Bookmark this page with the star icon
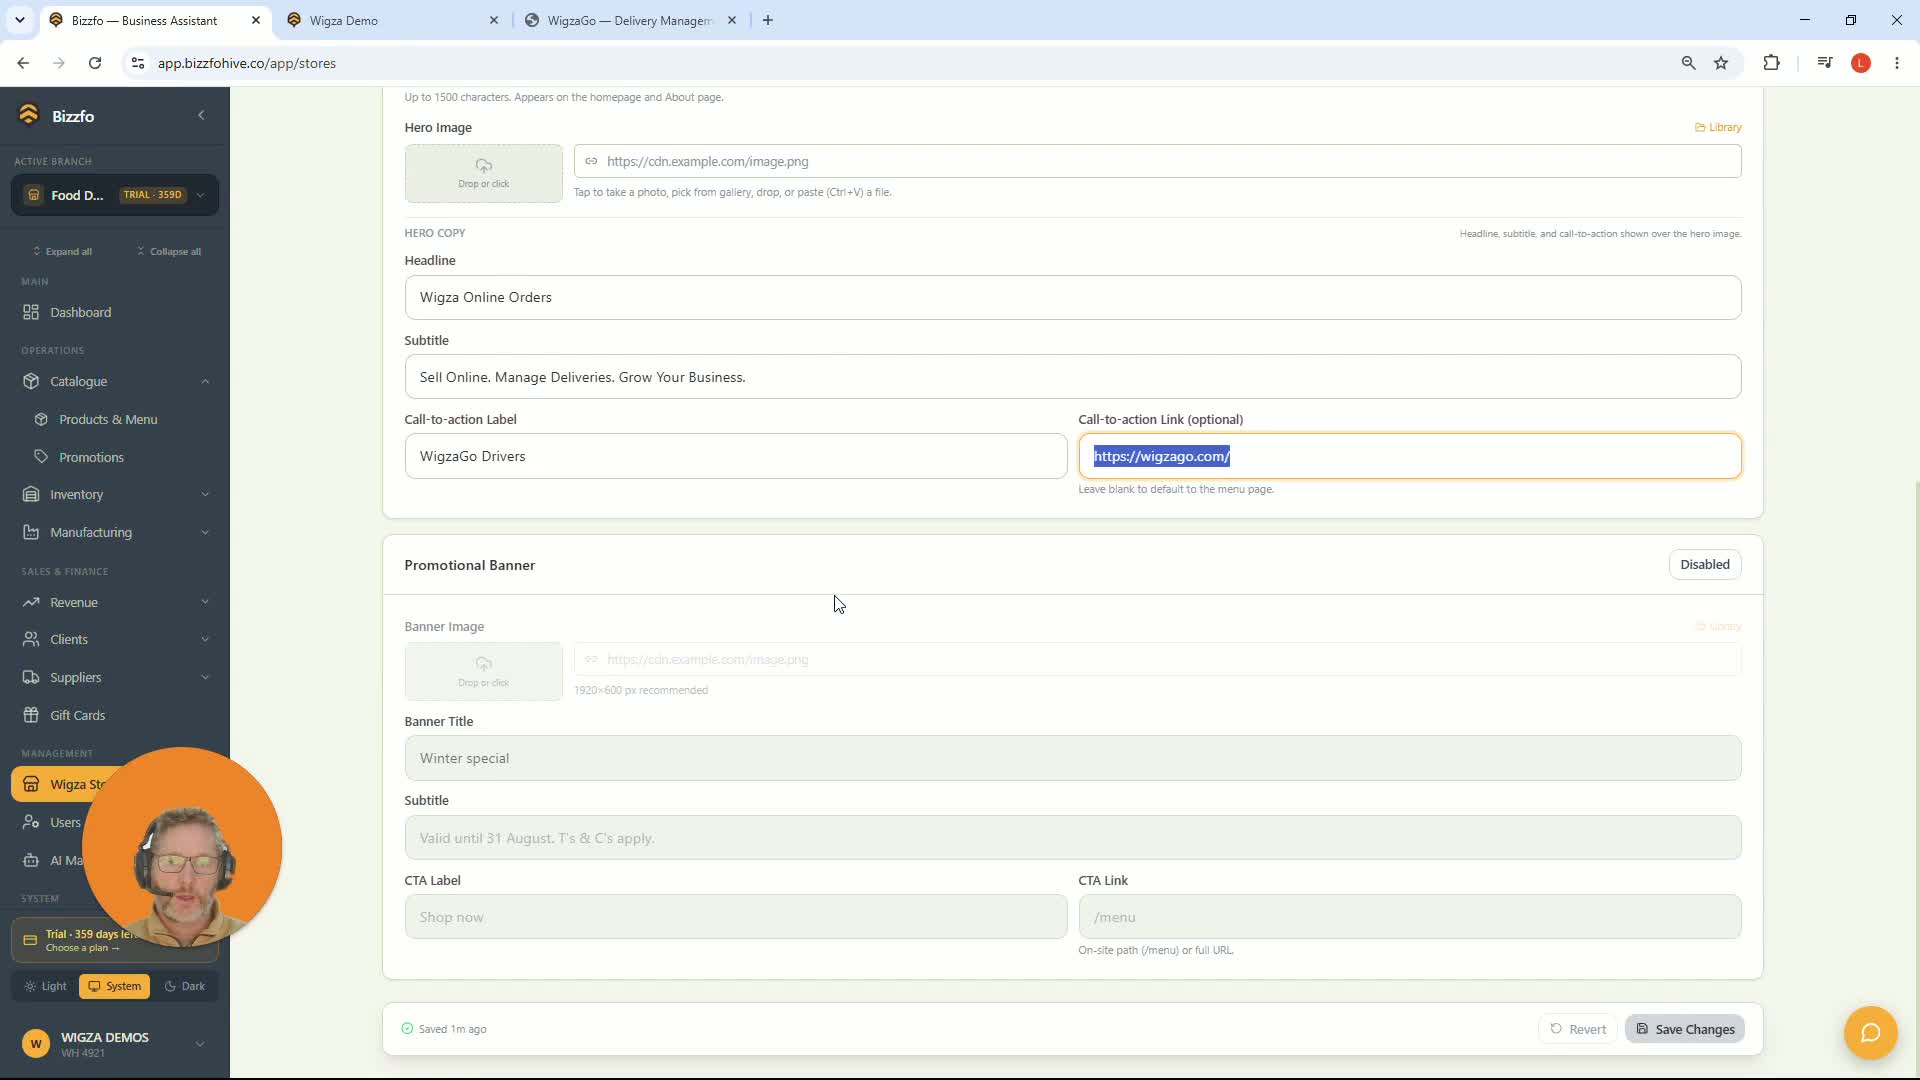The height and width of the screenshot is (1080, 1920). [x=1721, y=63]
